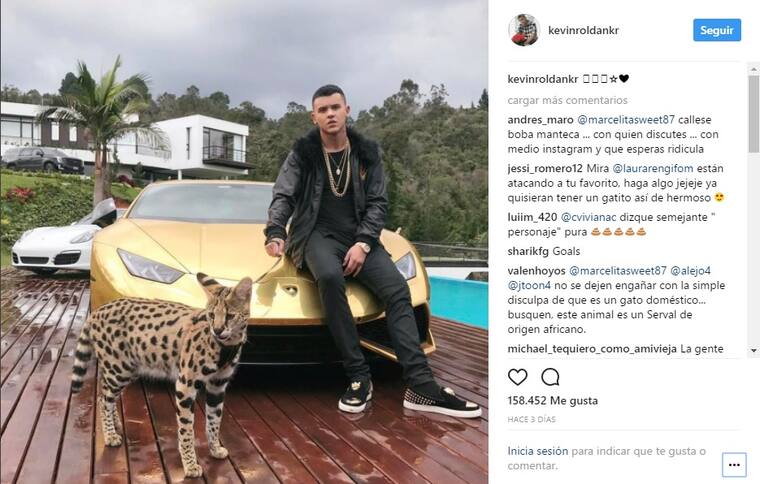Click the 158.452 Me gusta likes count

coord(553,401)
